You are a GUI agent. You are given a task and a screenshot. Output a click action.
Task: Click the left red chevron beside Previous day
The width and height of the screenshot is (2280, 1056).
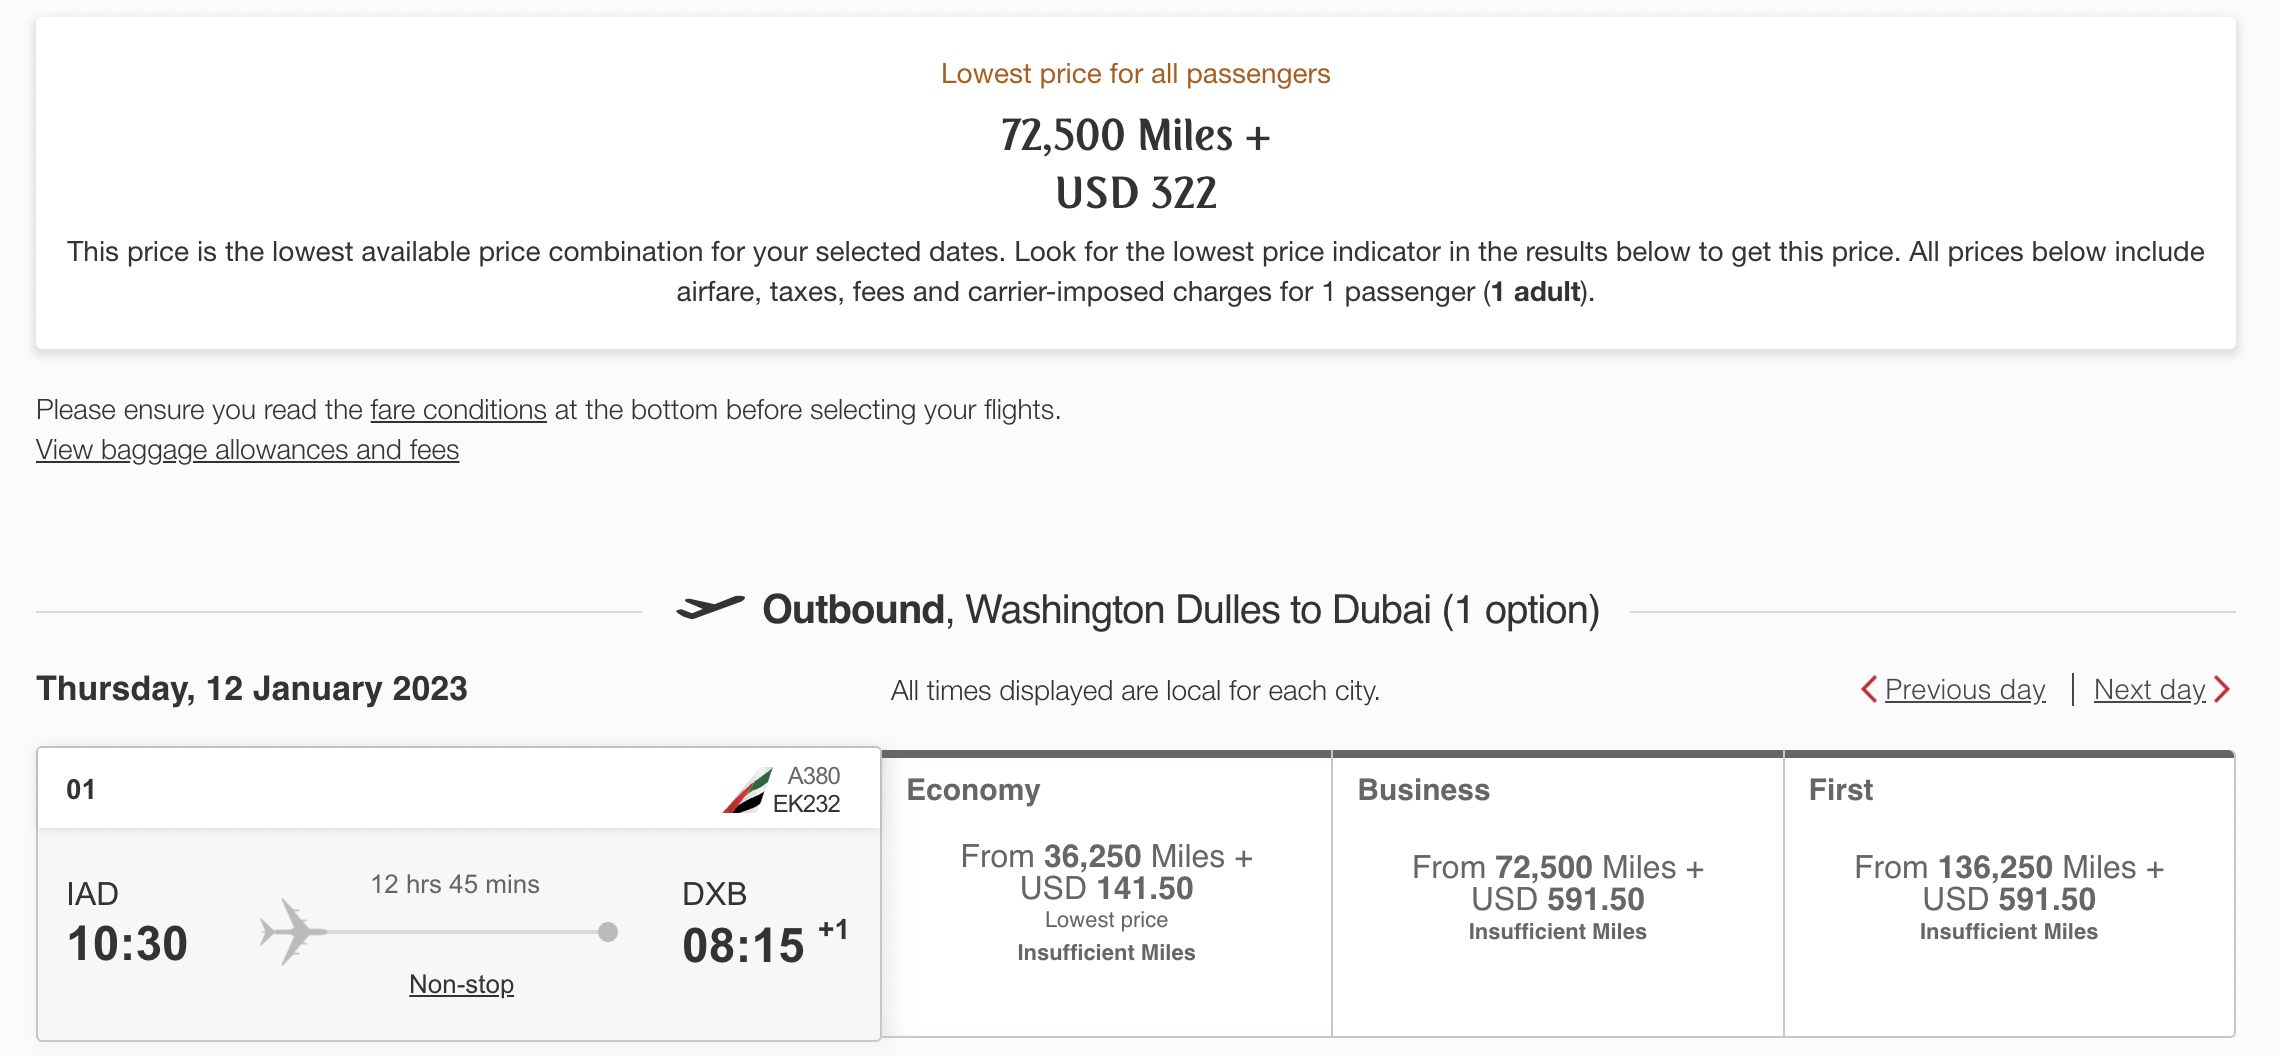1872,689
